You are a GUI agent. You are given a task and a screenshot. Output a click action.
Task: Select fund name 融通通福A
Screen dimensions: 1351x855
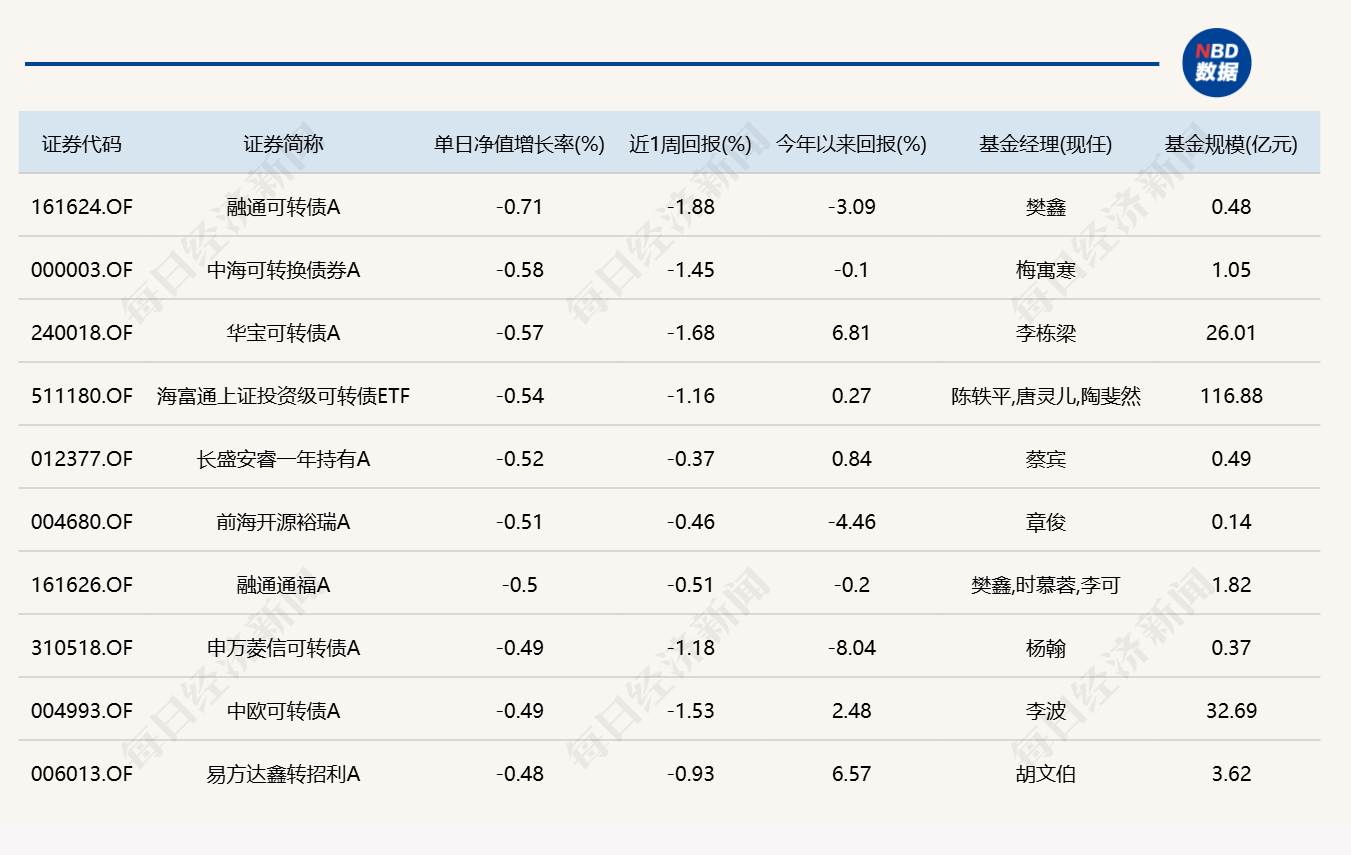click(283, 585)
